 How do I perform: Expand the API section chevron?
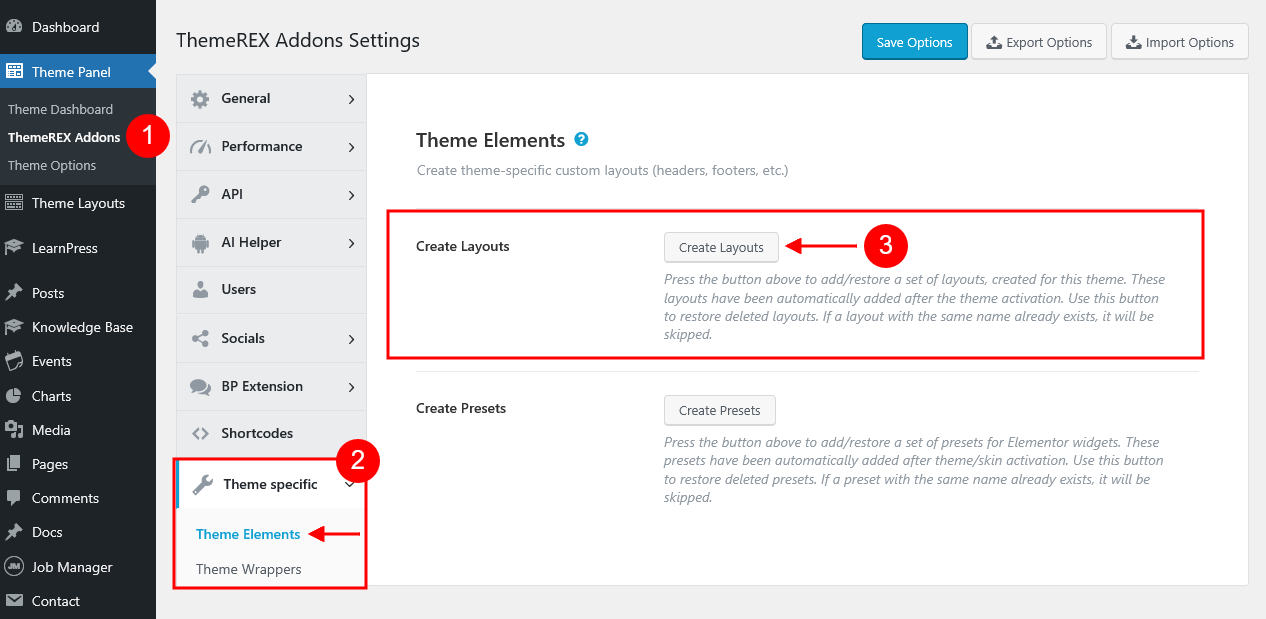pyautogui.click(x=351, y=195)
